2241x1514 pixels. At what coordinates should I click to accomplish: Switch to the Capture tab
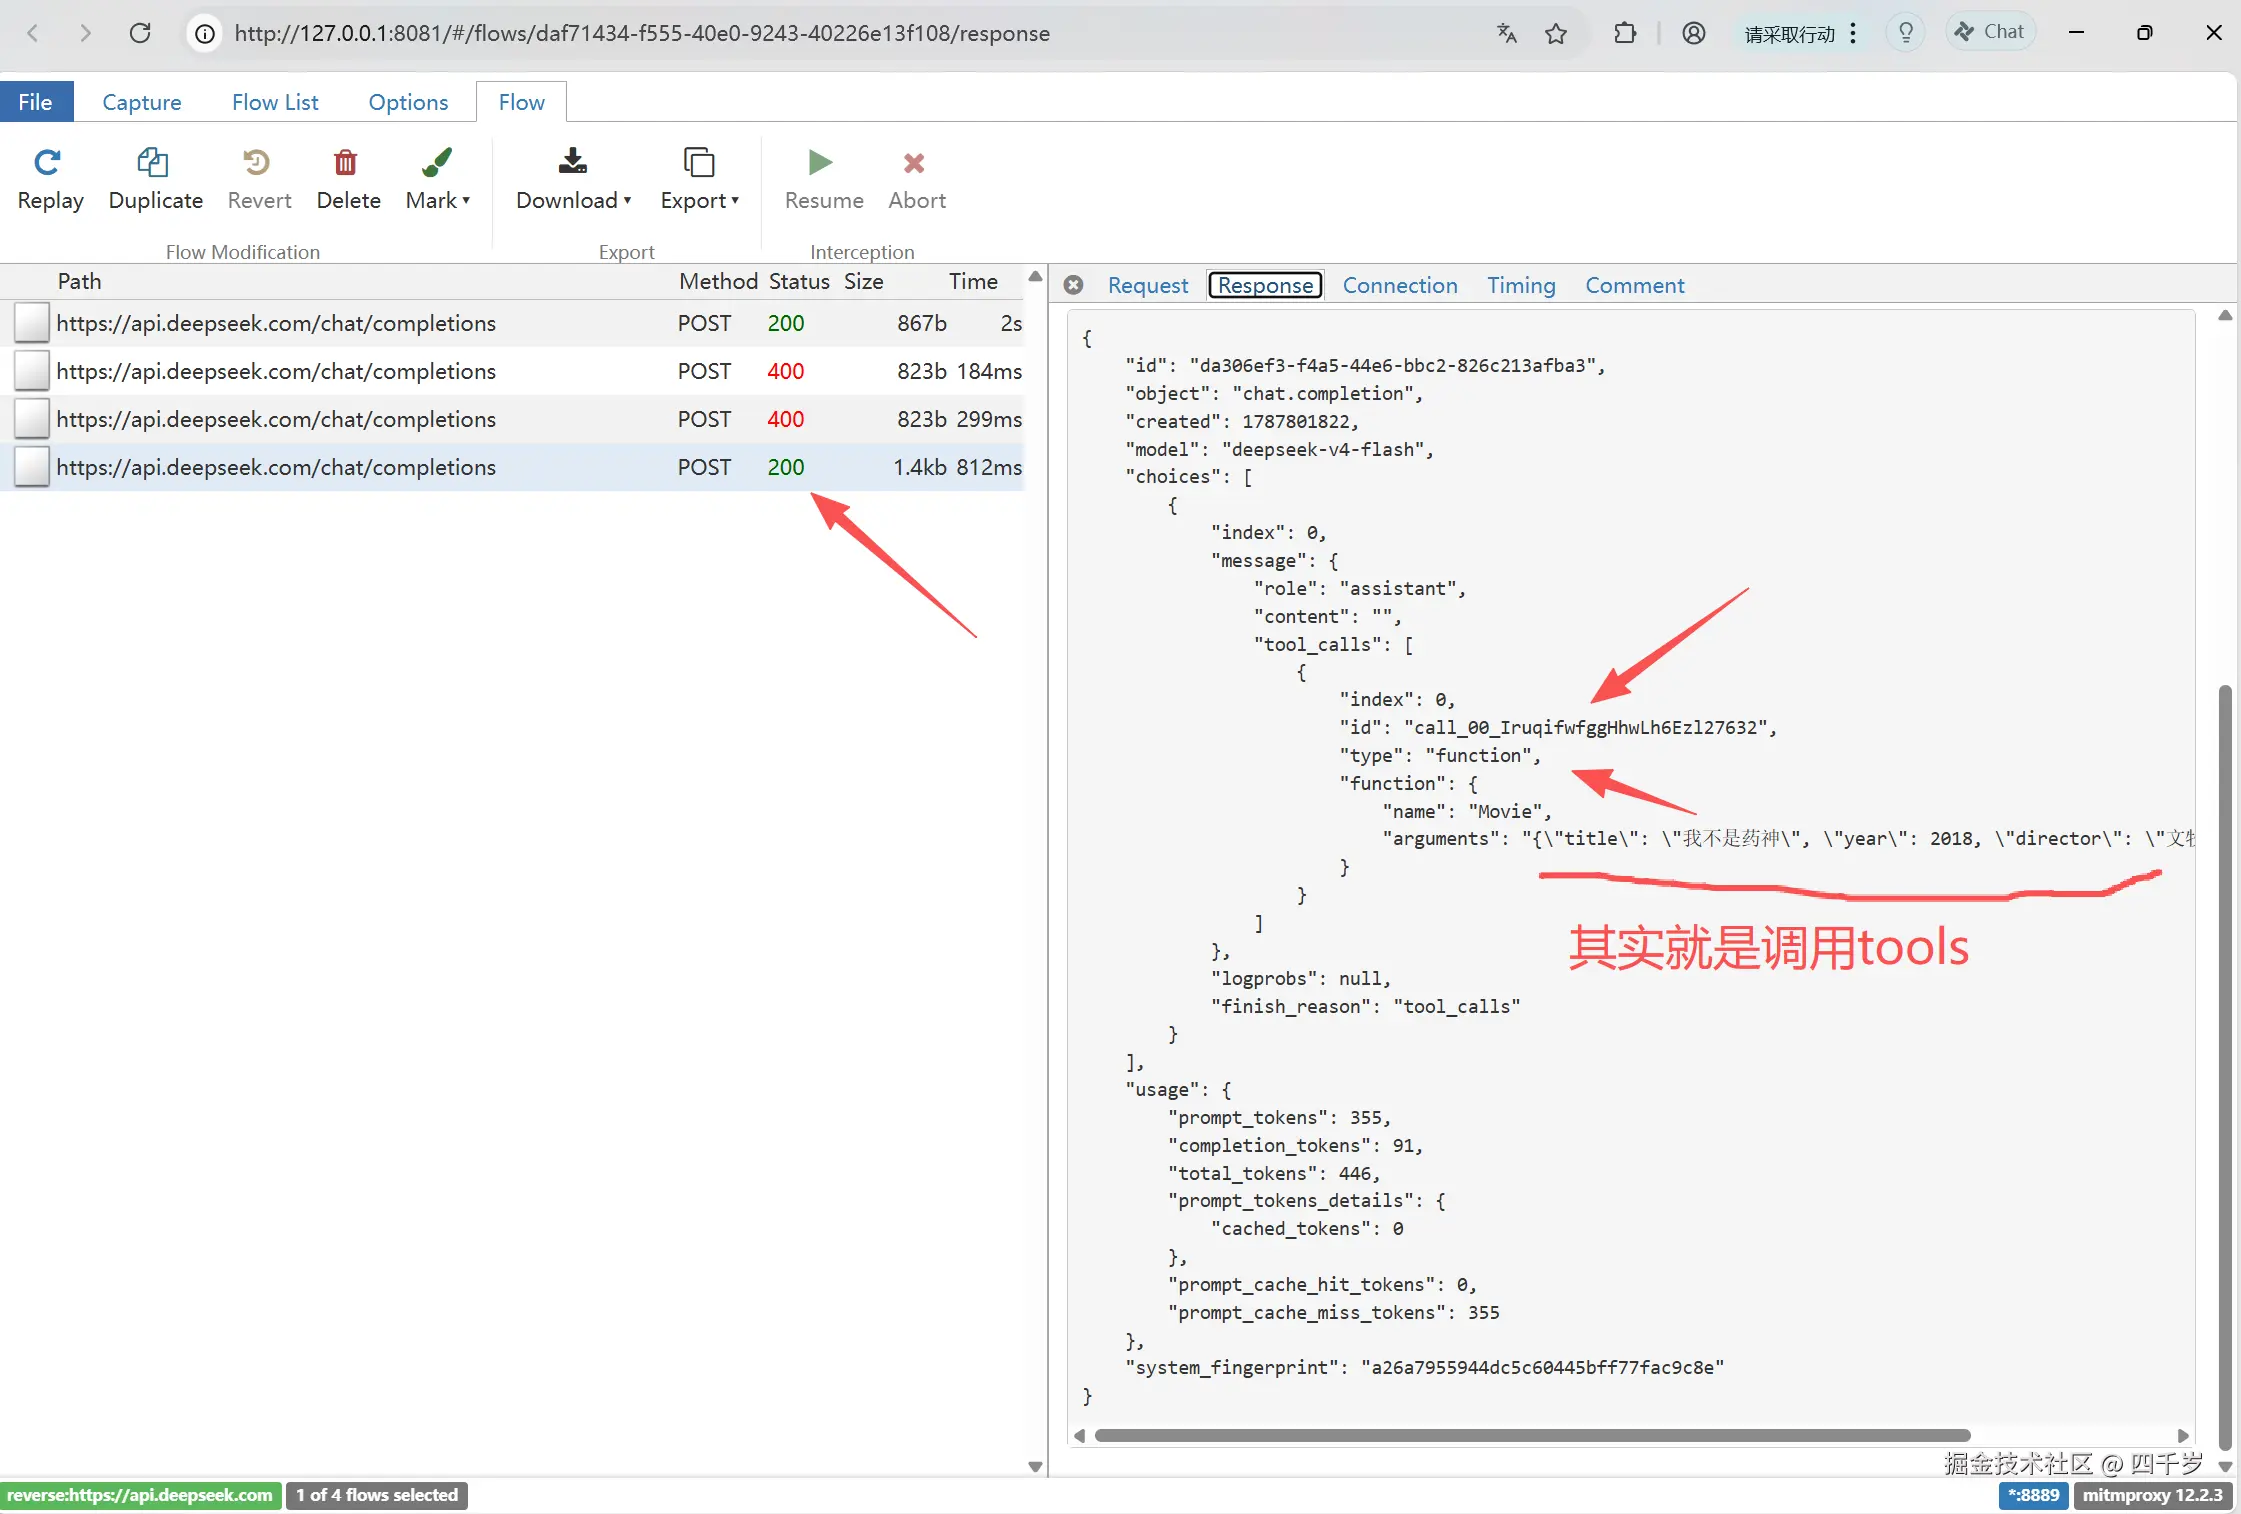click(x=142, y=102)
